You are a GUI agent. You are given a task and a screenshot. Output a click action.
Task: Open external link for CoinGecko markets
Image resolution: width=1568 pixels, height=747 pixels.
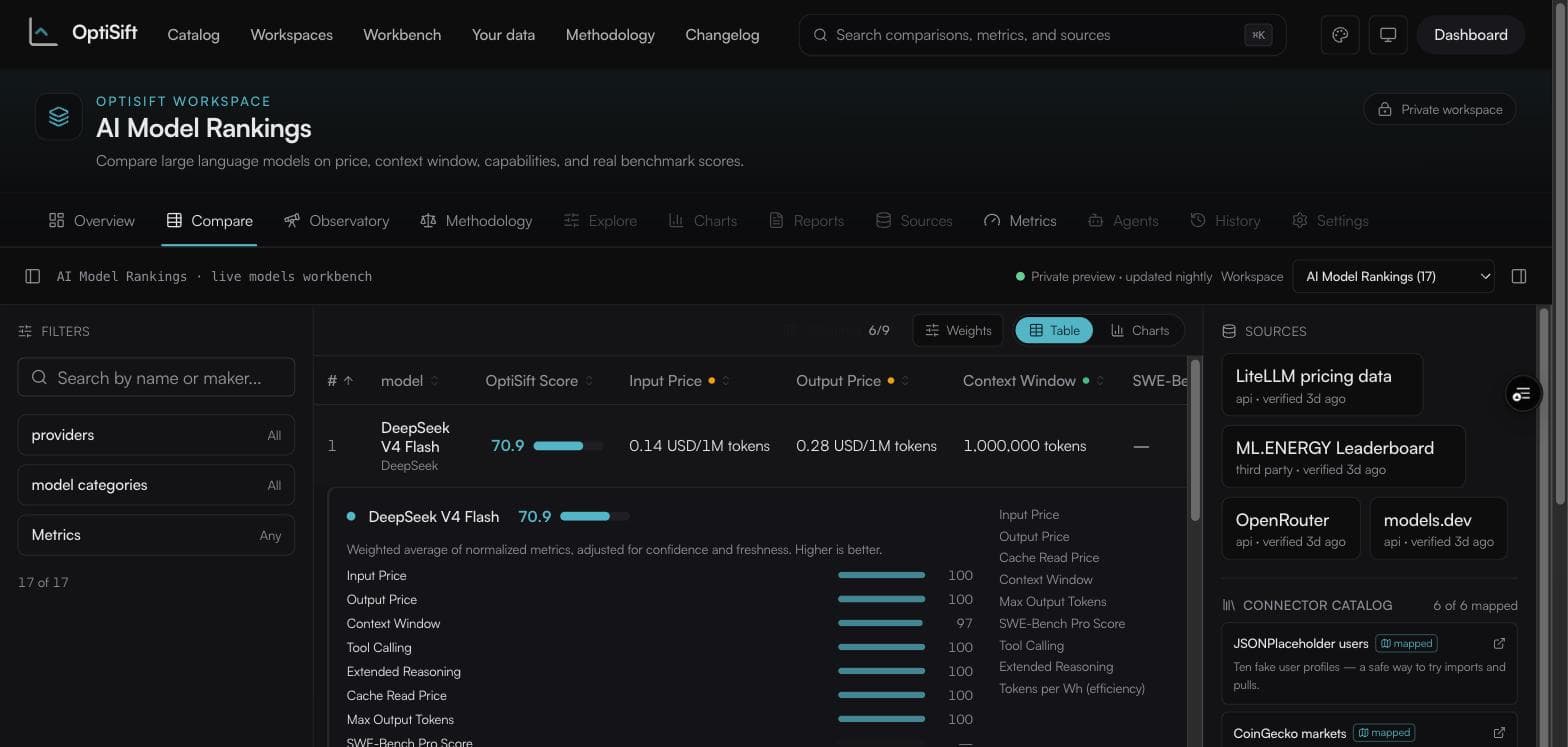pos(1499,733)
